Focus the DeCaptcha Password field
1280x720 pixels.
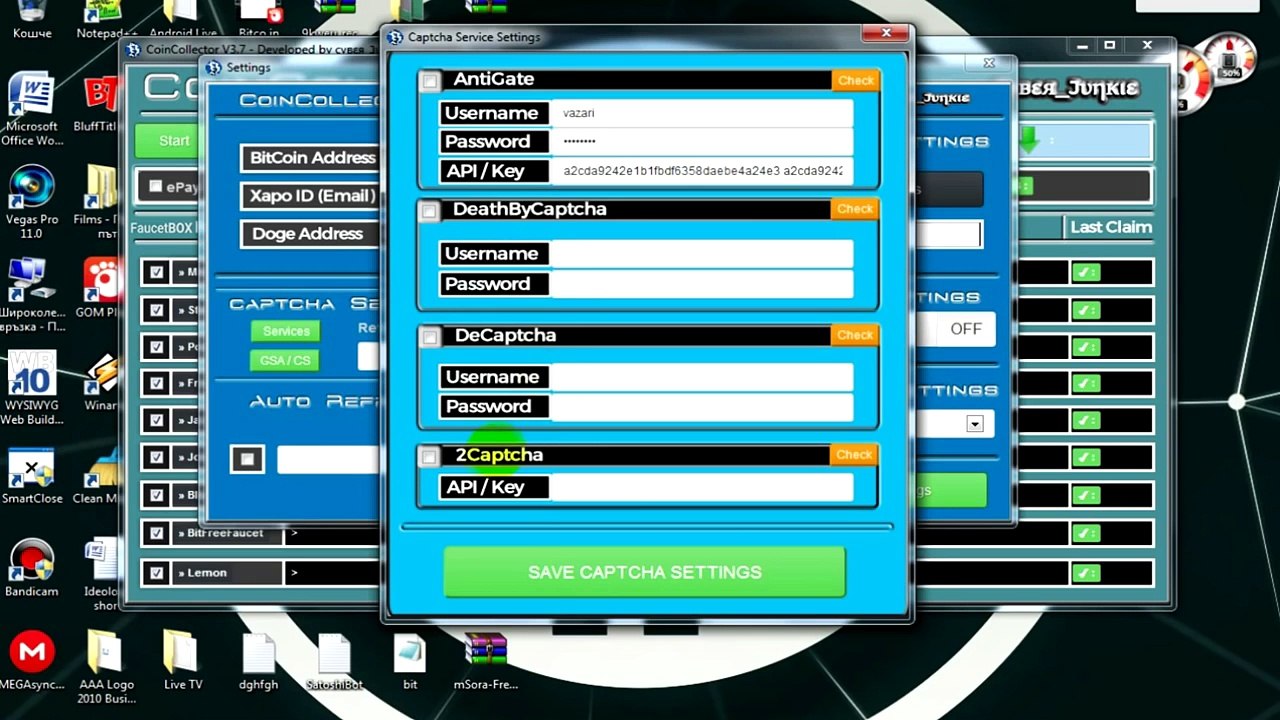pos(701,407)
